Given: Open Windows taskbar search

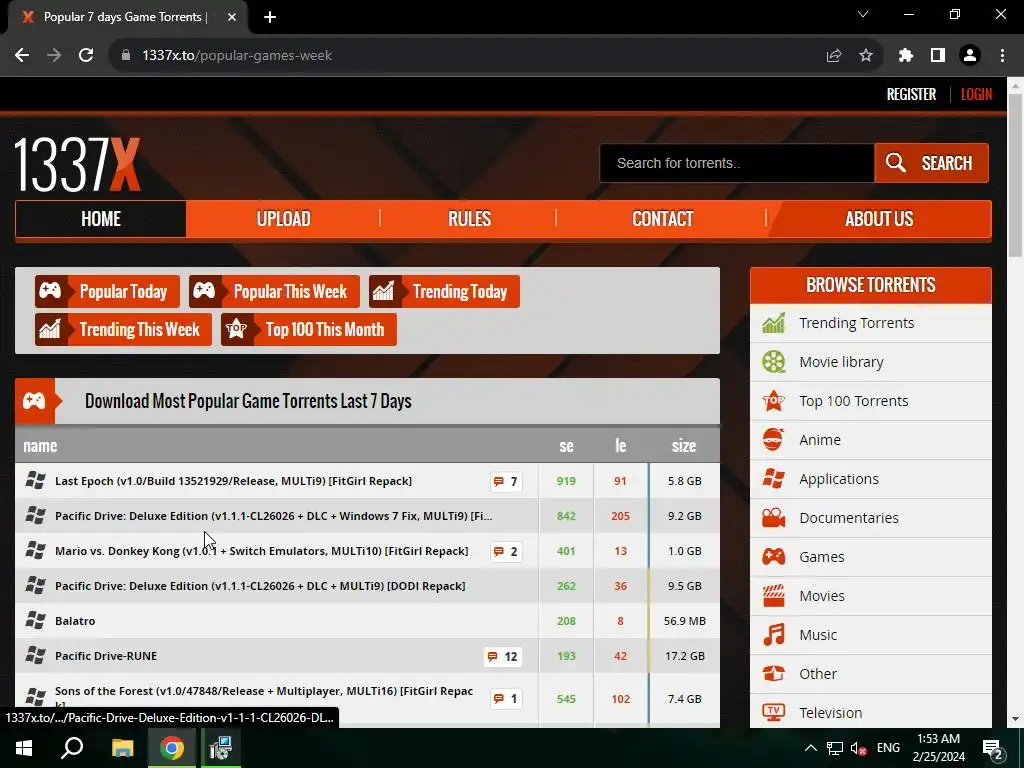Looking at the screenshot, I should 72,748.
